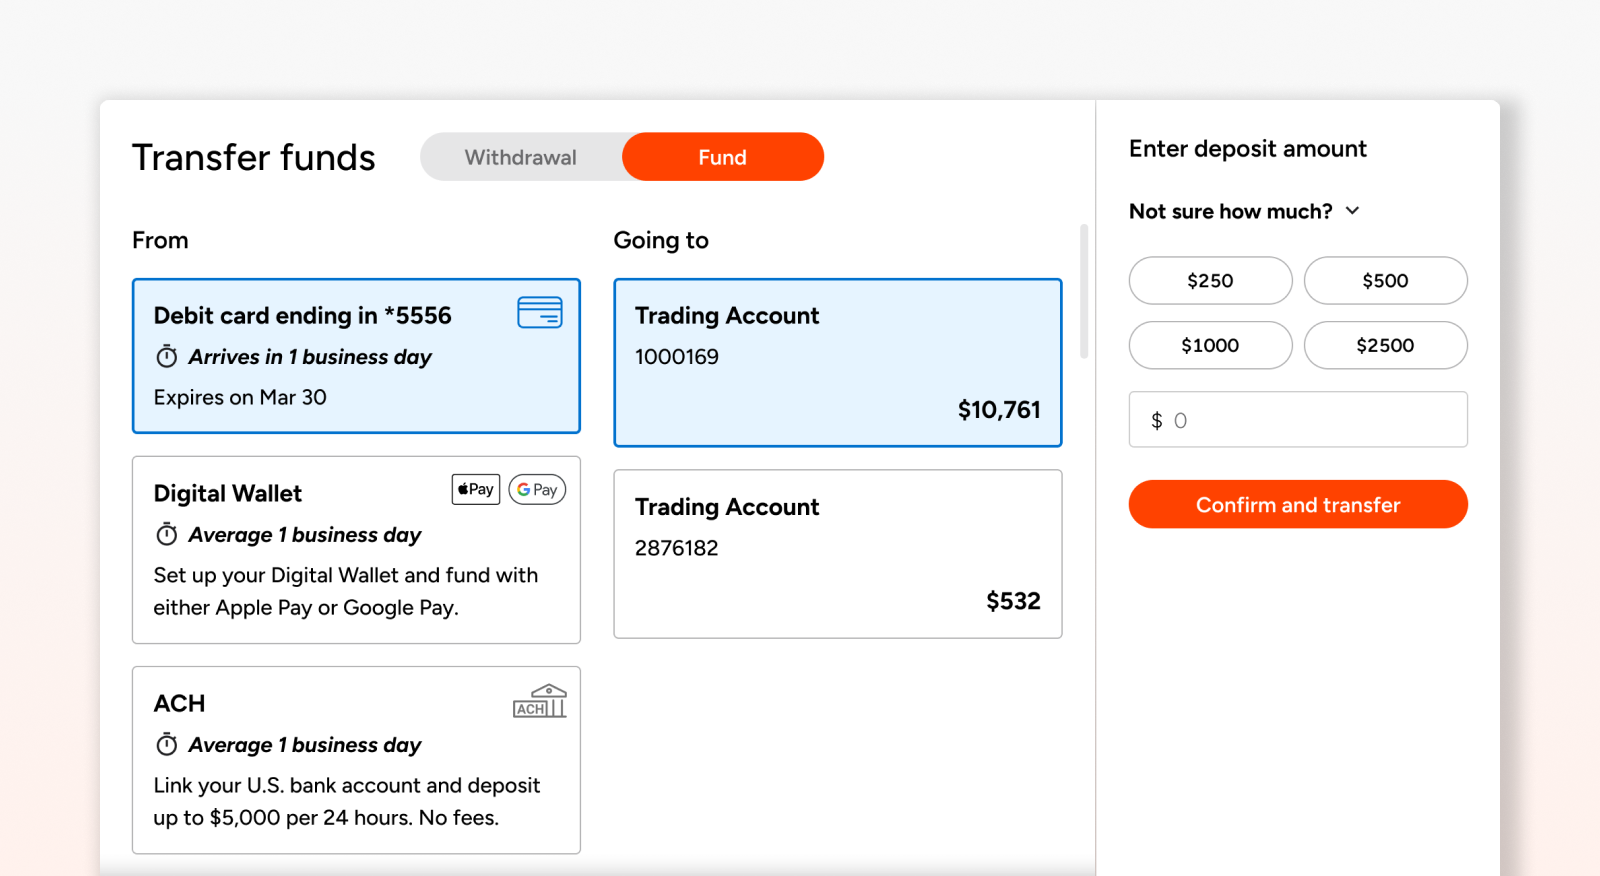1600x876 pixels.
Task: Click 'Enter deposit amount' heading
Action: (1248, 149)
